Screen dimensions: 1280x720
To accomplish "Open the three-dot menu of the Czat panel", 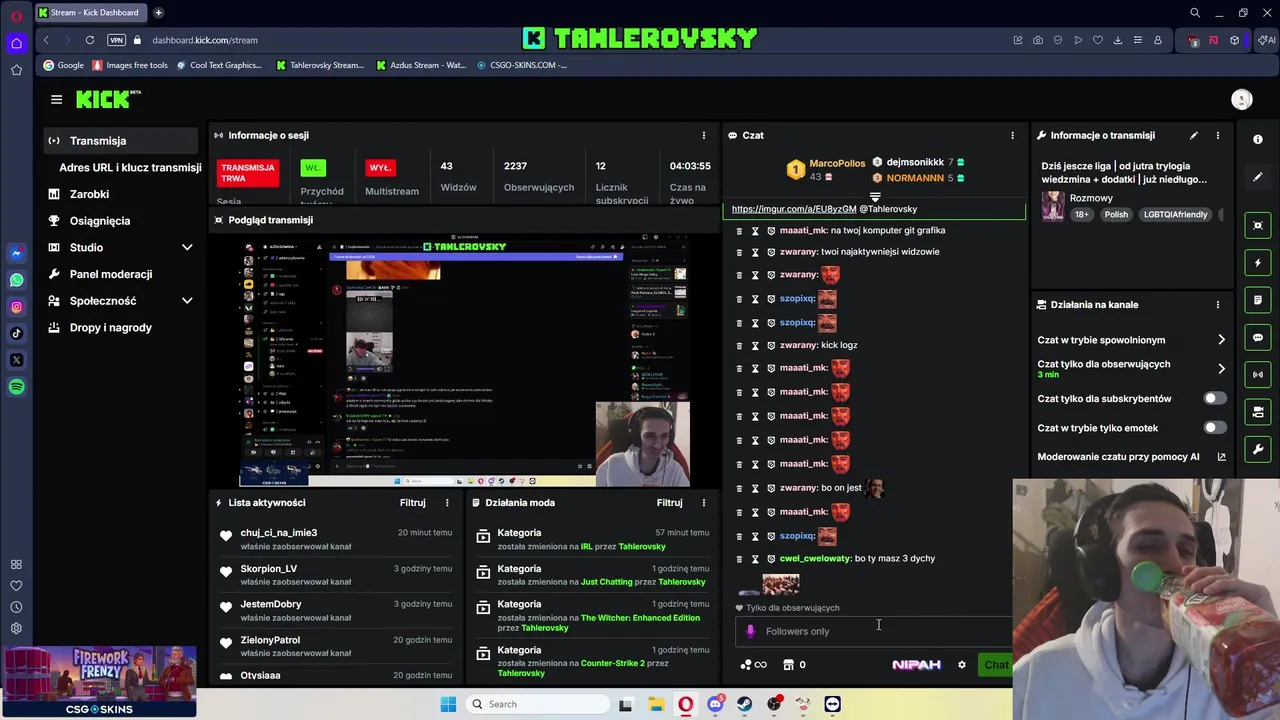I will tap(1012, 135).
